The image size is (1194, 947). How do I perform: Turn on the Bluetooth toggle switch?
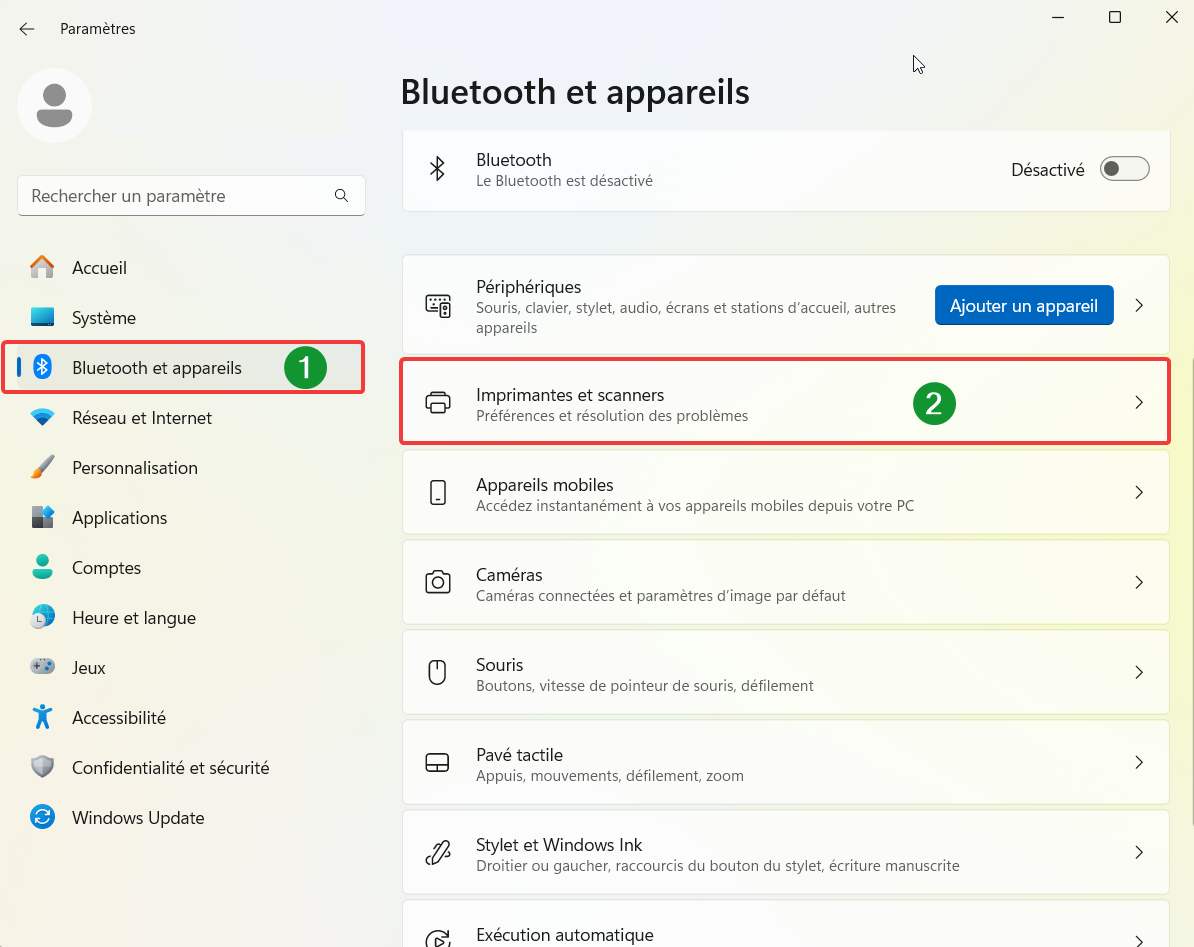pyautogui.click(x=1124, y=169)
